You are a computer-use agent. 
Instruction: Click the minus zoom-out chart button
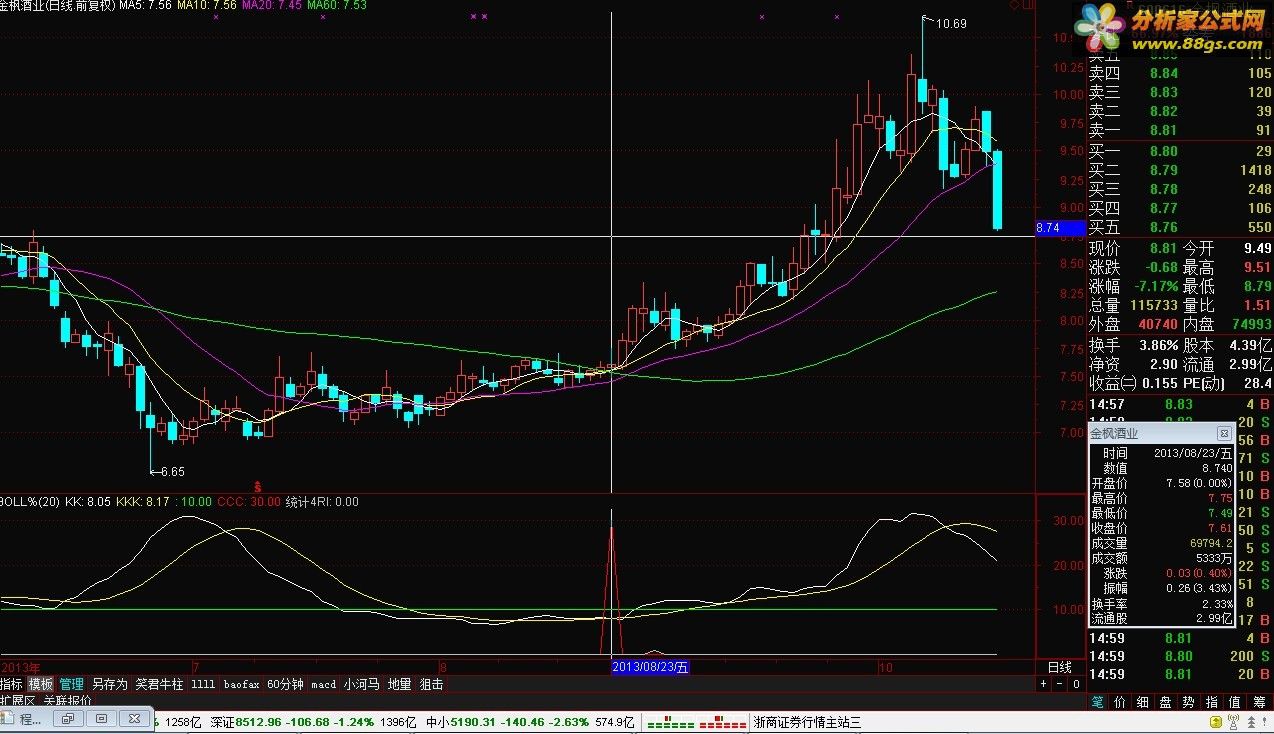tap(1059, 685)
